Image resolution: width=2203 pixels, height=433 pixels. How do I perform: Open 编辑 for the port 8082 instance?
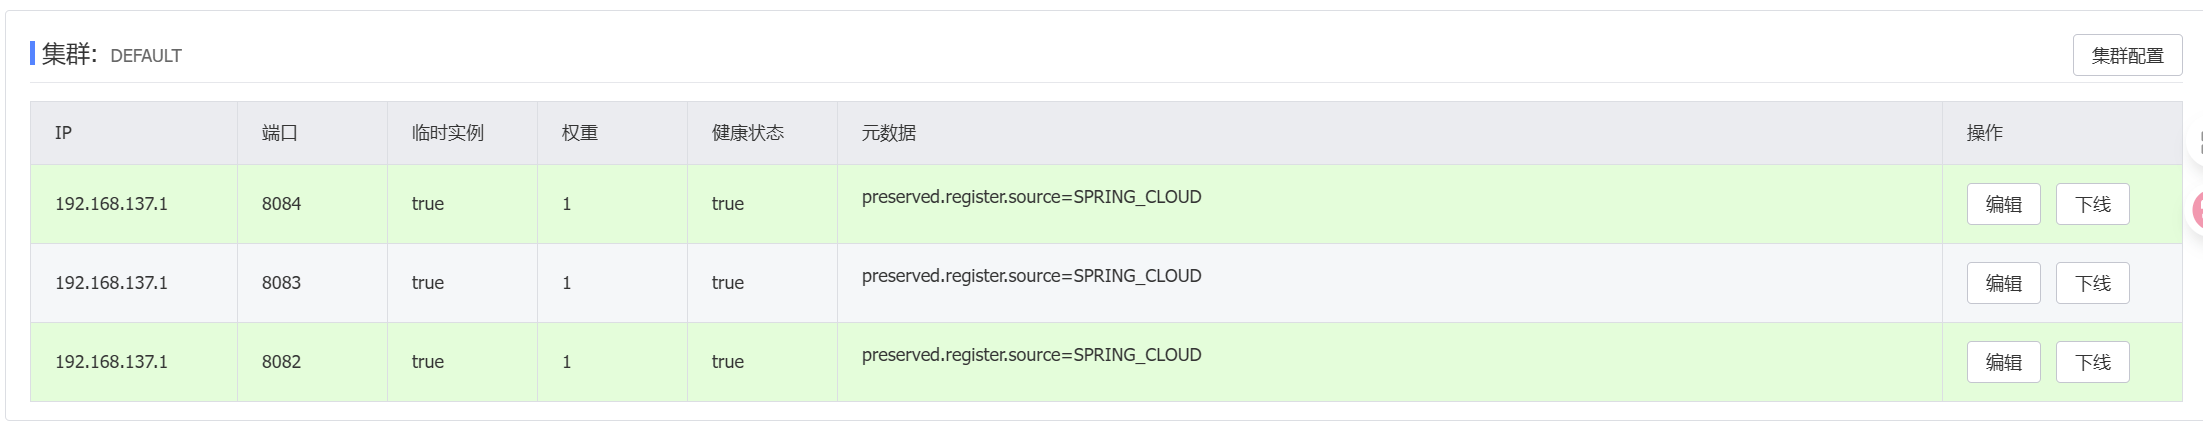pos(2003,362)
